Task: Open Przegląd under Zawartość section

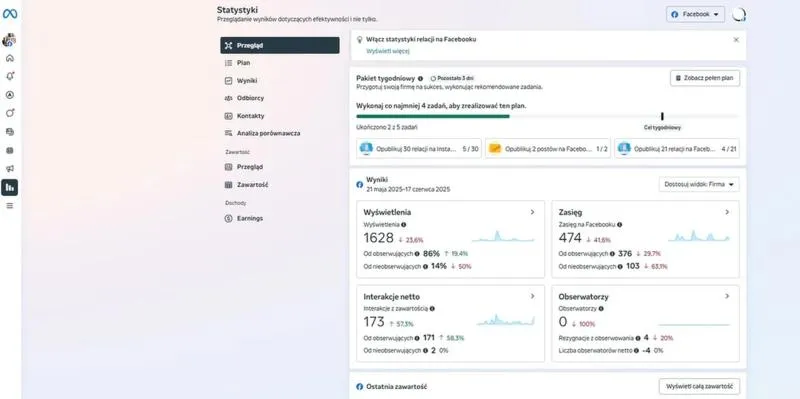Action: 280,167
